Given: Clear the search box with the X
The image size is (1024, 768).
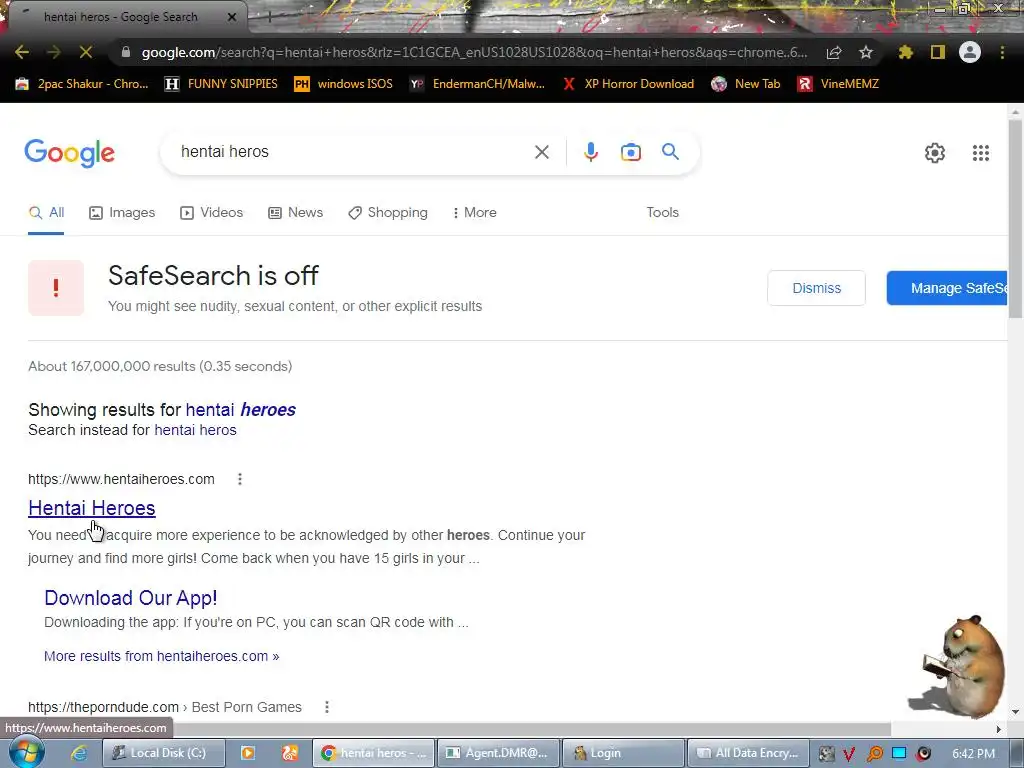Looking at the screenshot, I should tap(541, 152).
